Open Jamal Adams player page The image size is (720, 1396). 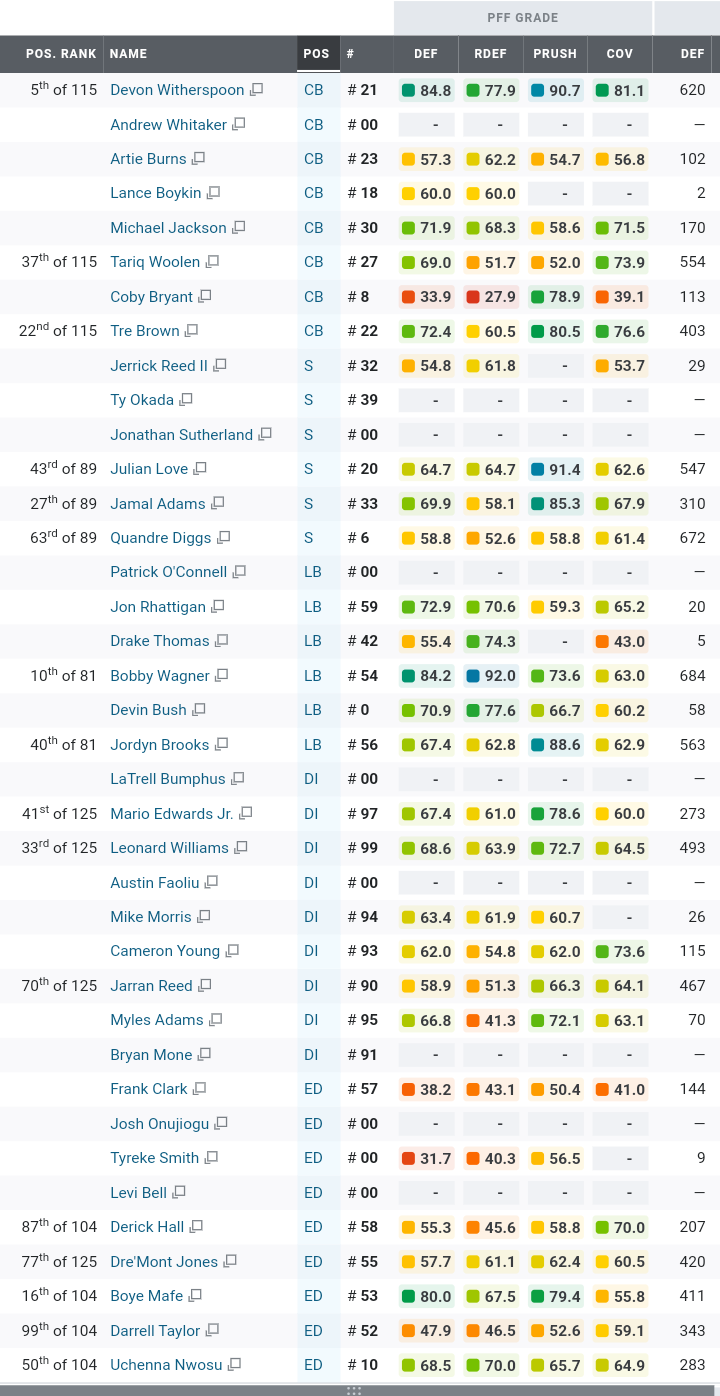click(158, 504)
